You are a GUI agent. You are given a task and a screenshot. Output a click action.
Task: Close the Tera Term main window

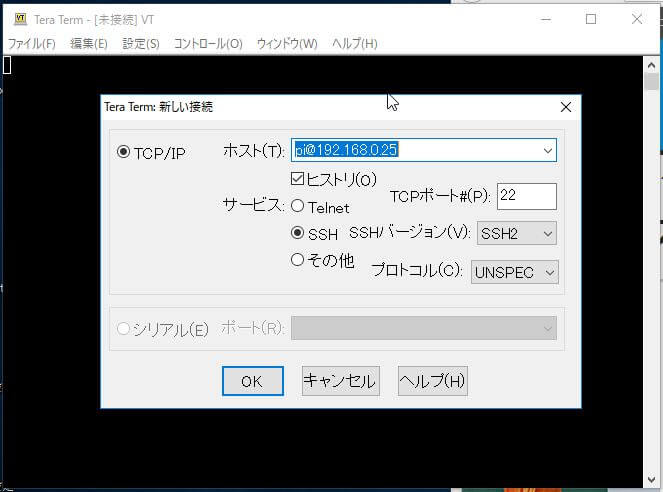(x=637, y=19)
